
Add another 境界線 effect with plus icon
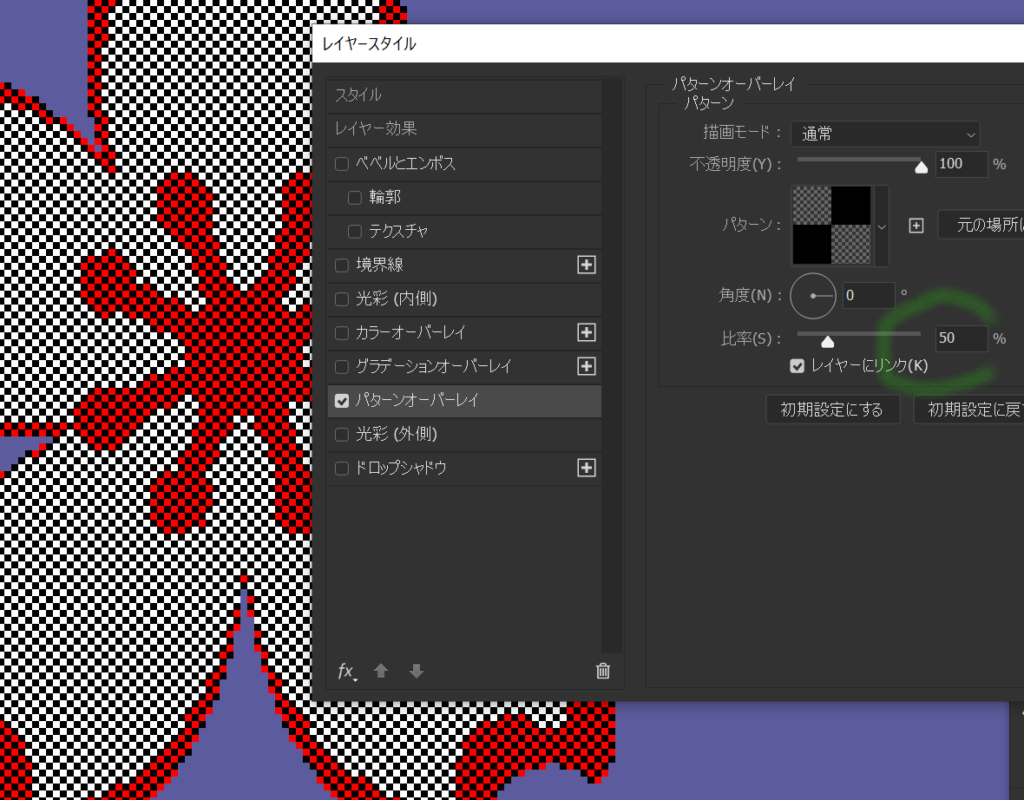(x=587, y=265)
